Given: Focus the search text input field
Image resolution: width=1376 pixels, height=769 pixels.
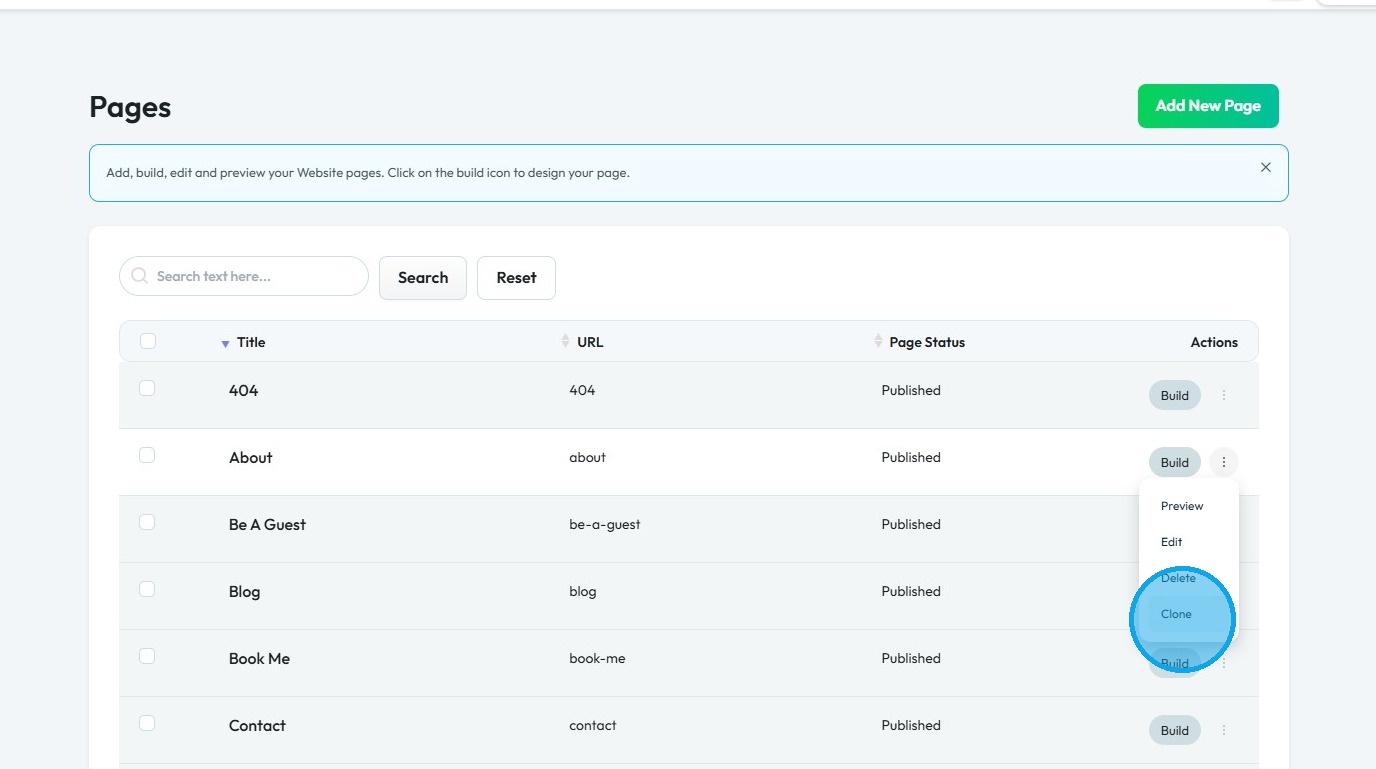Looking at the screenshot, I should coord(255,276).
